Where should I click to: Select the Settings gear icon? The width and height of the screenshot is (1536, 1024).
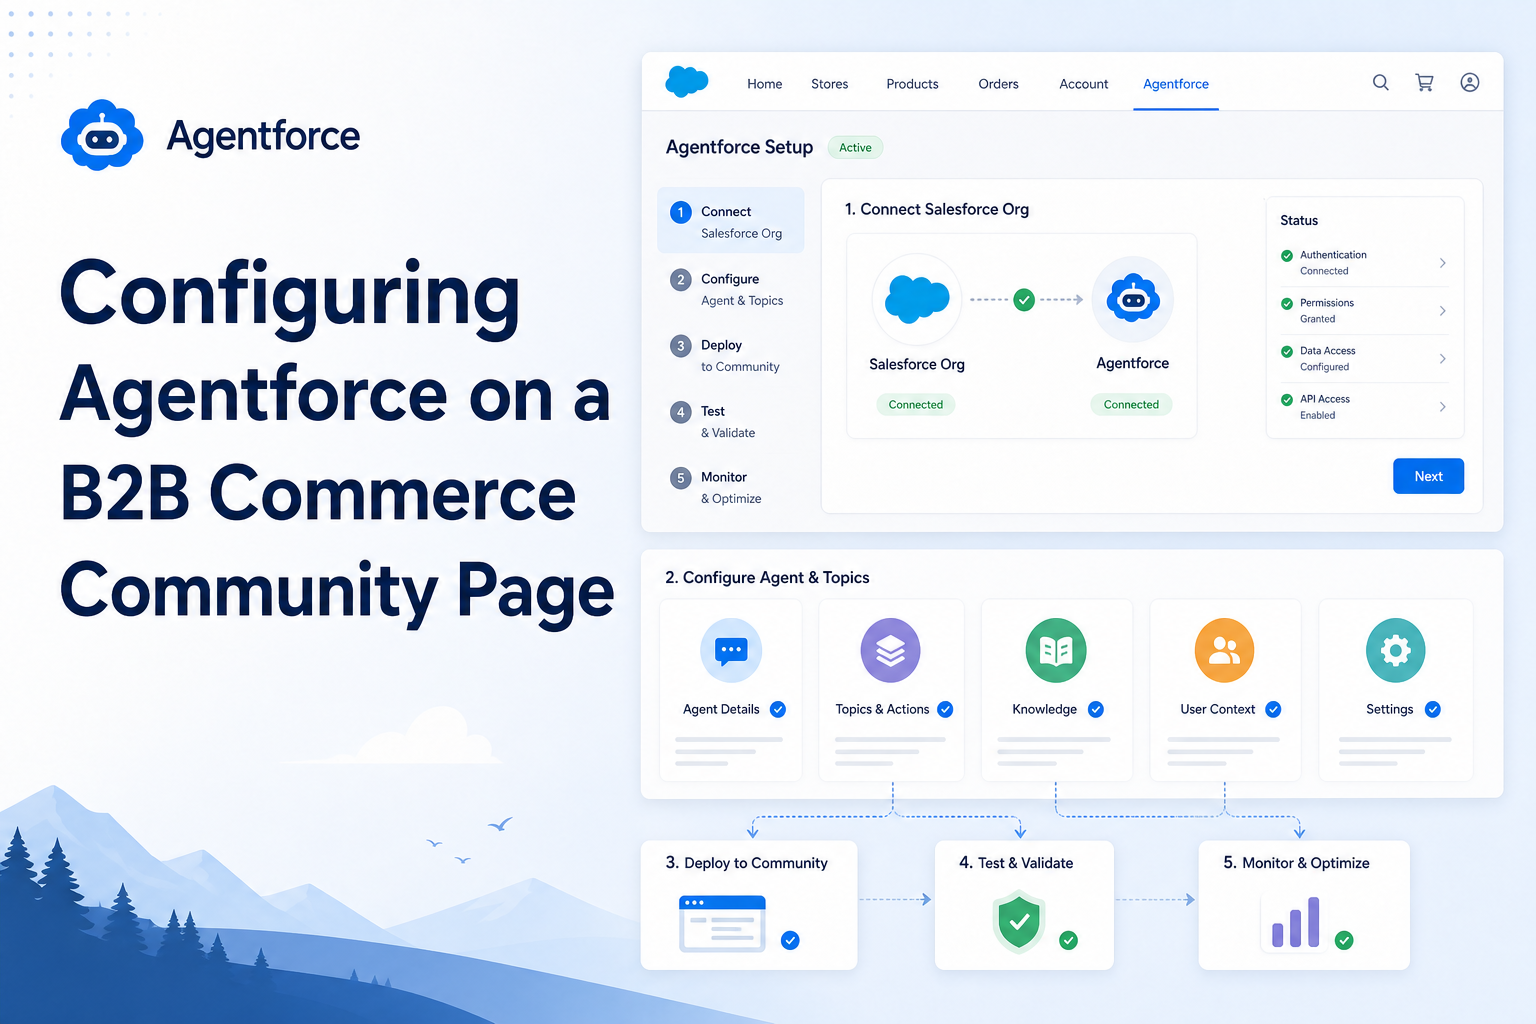coord(1396,650)
